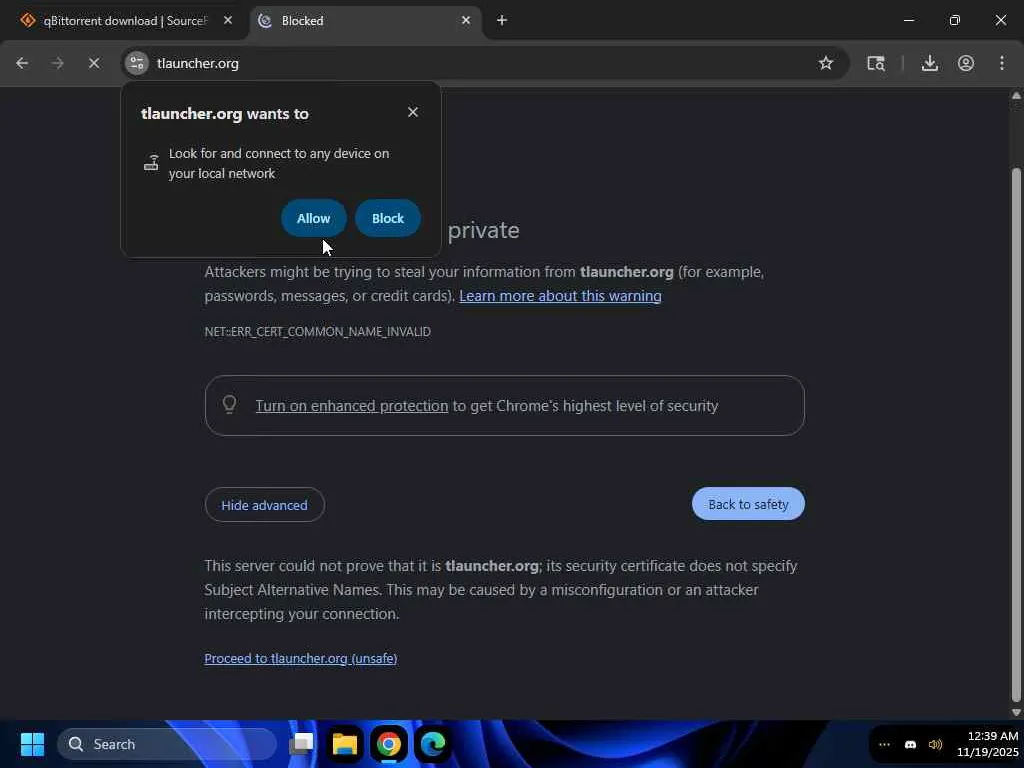Click the taskbar Search box
Viewport: 1024px width, 768px height.
[x=167, y=744]
